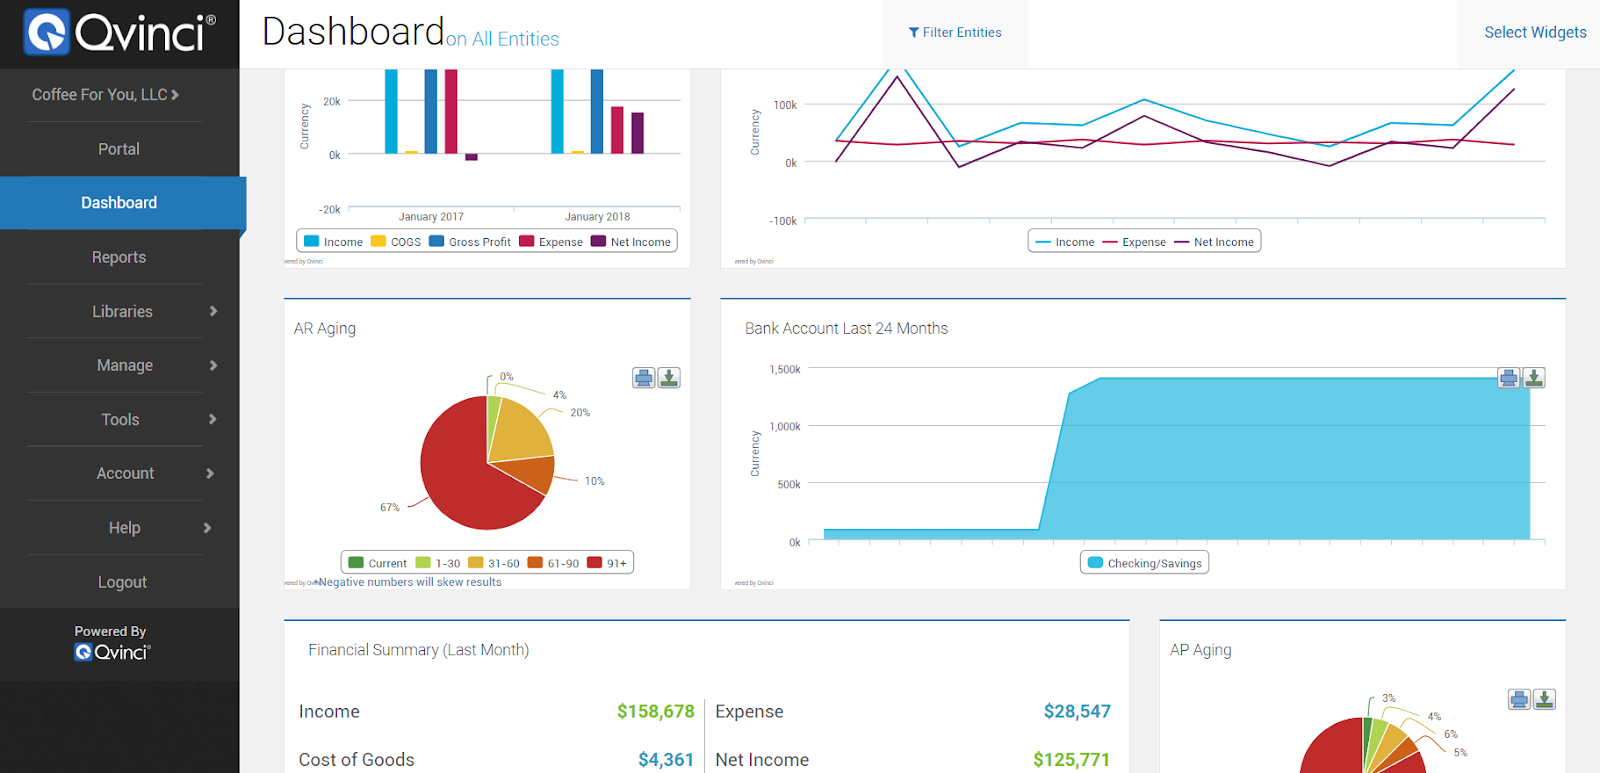1600x773 pixels.
Task: Expand the Help submenu arrow
Action: click(207, 527)
